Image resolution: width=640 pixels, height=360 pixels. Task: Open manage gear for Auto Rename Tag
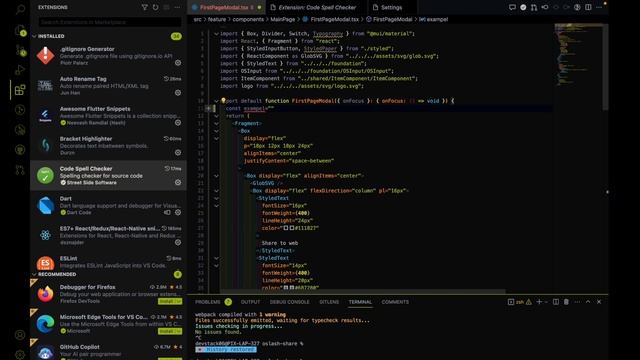click(x=178, y=93)
